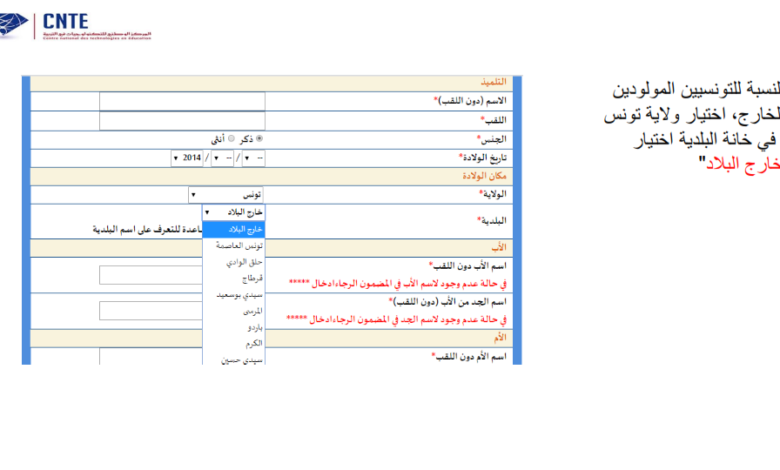The image size is (780, 470).
Task: Click red note under grandfather's name label
Action: pyautogui.click(x=396, y=319)
